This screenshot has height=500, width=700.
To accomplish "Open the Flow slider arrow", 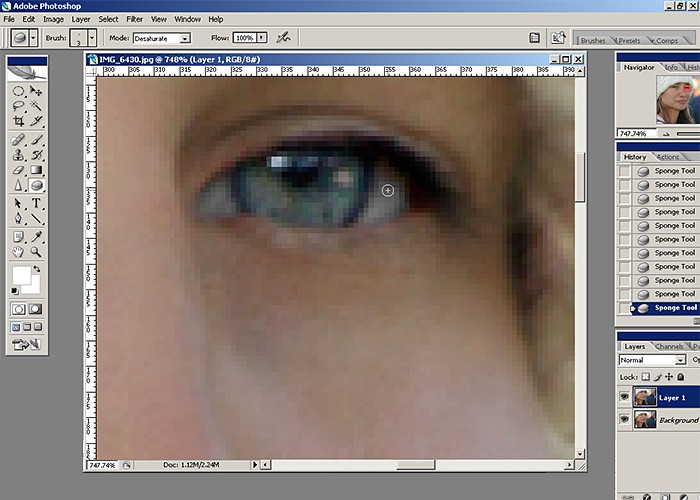I will click(262, 38).
